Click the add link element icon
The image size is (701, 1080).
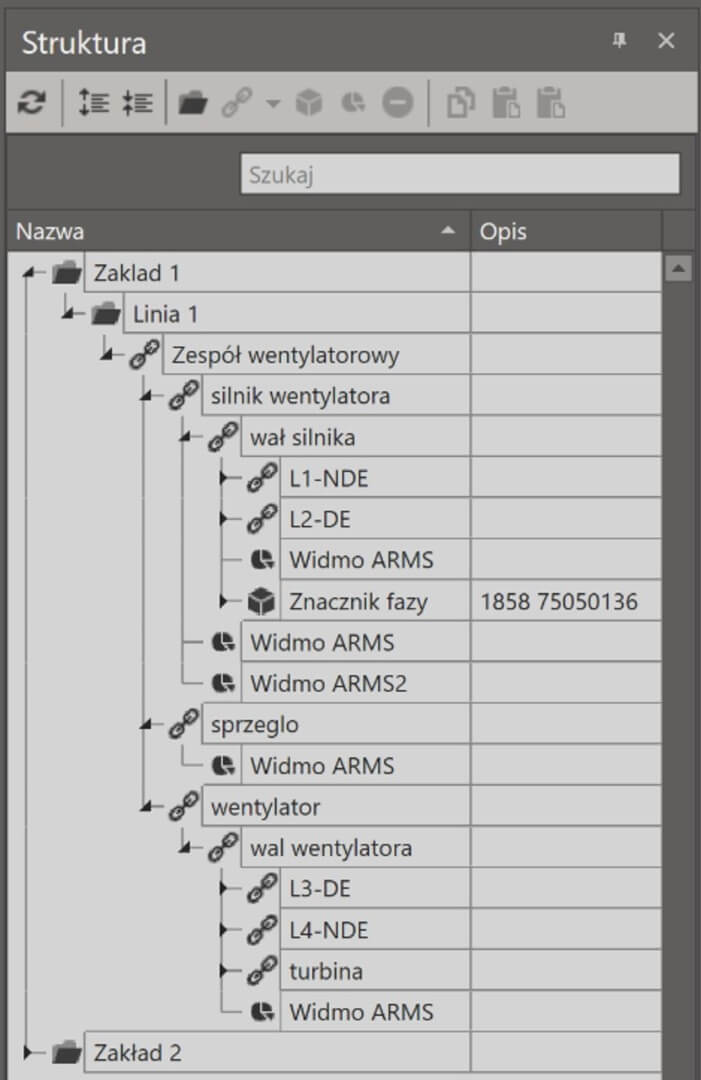point(237,103)
